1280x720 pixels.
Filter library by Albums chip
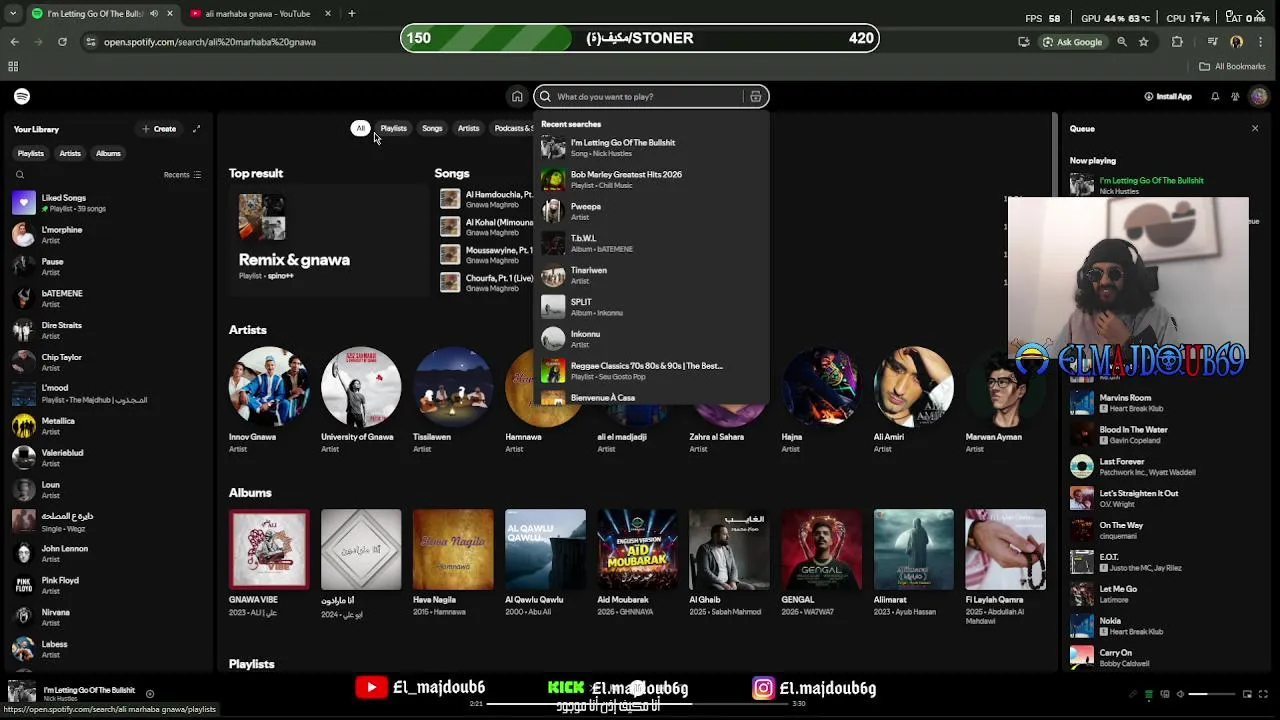tap(108, 153)
